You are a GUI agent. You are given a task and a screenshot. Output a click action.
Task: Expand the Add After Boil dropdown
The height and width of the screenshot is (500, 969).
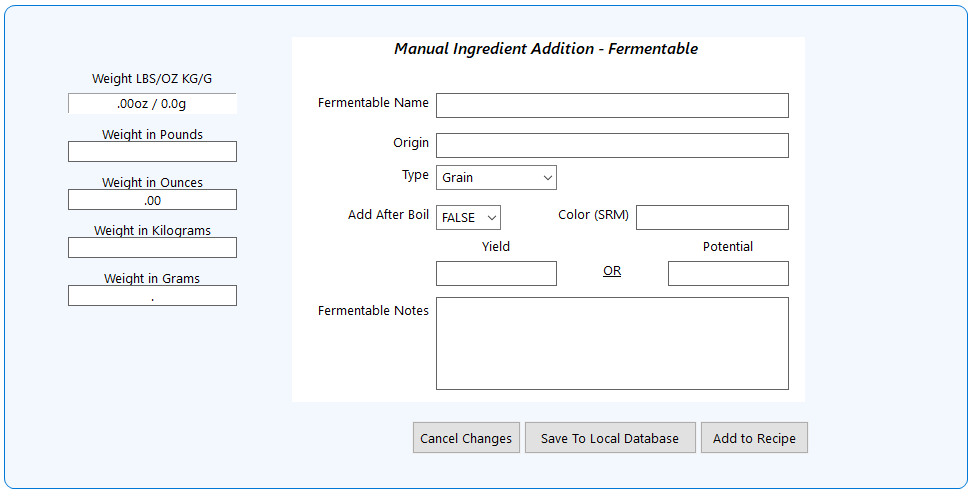coord(468,218)
